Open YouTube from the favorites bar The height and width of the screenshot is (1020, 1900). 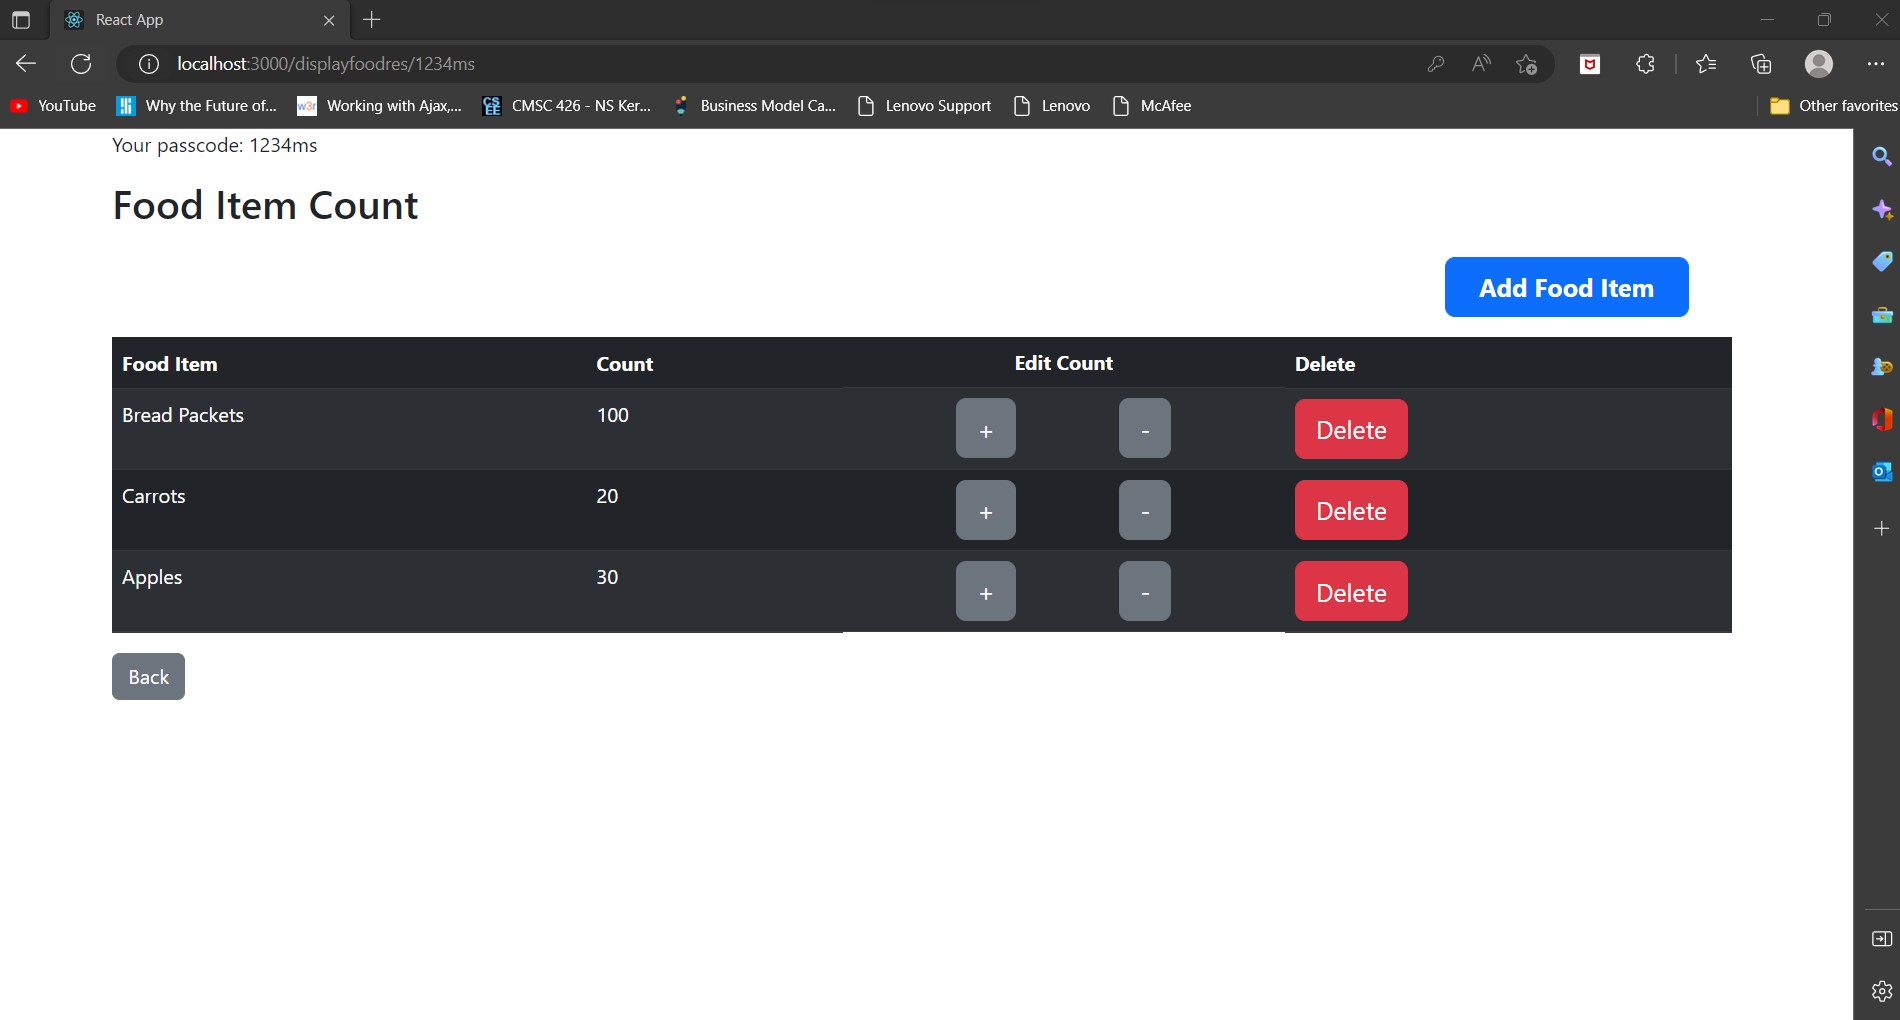click(x=52, y=105)
